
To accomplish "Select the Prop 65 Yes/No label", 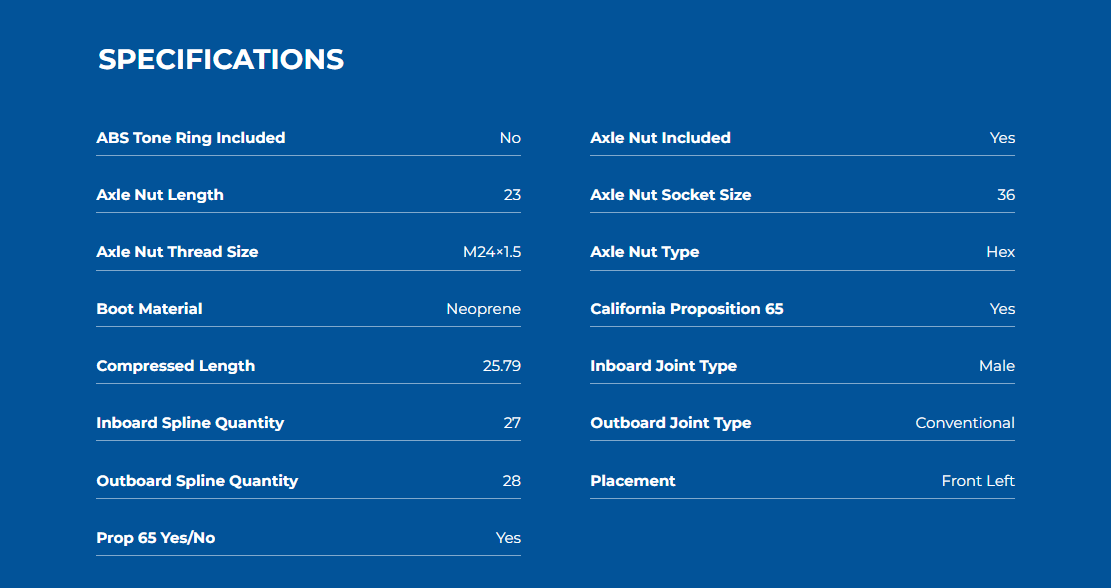I will [156, 538].
